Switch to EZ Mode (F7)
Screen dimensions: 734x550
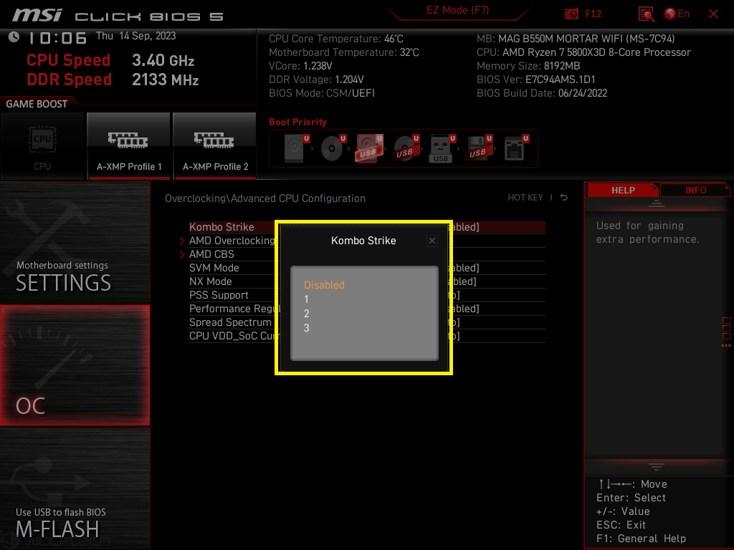[x=457, y=11]
